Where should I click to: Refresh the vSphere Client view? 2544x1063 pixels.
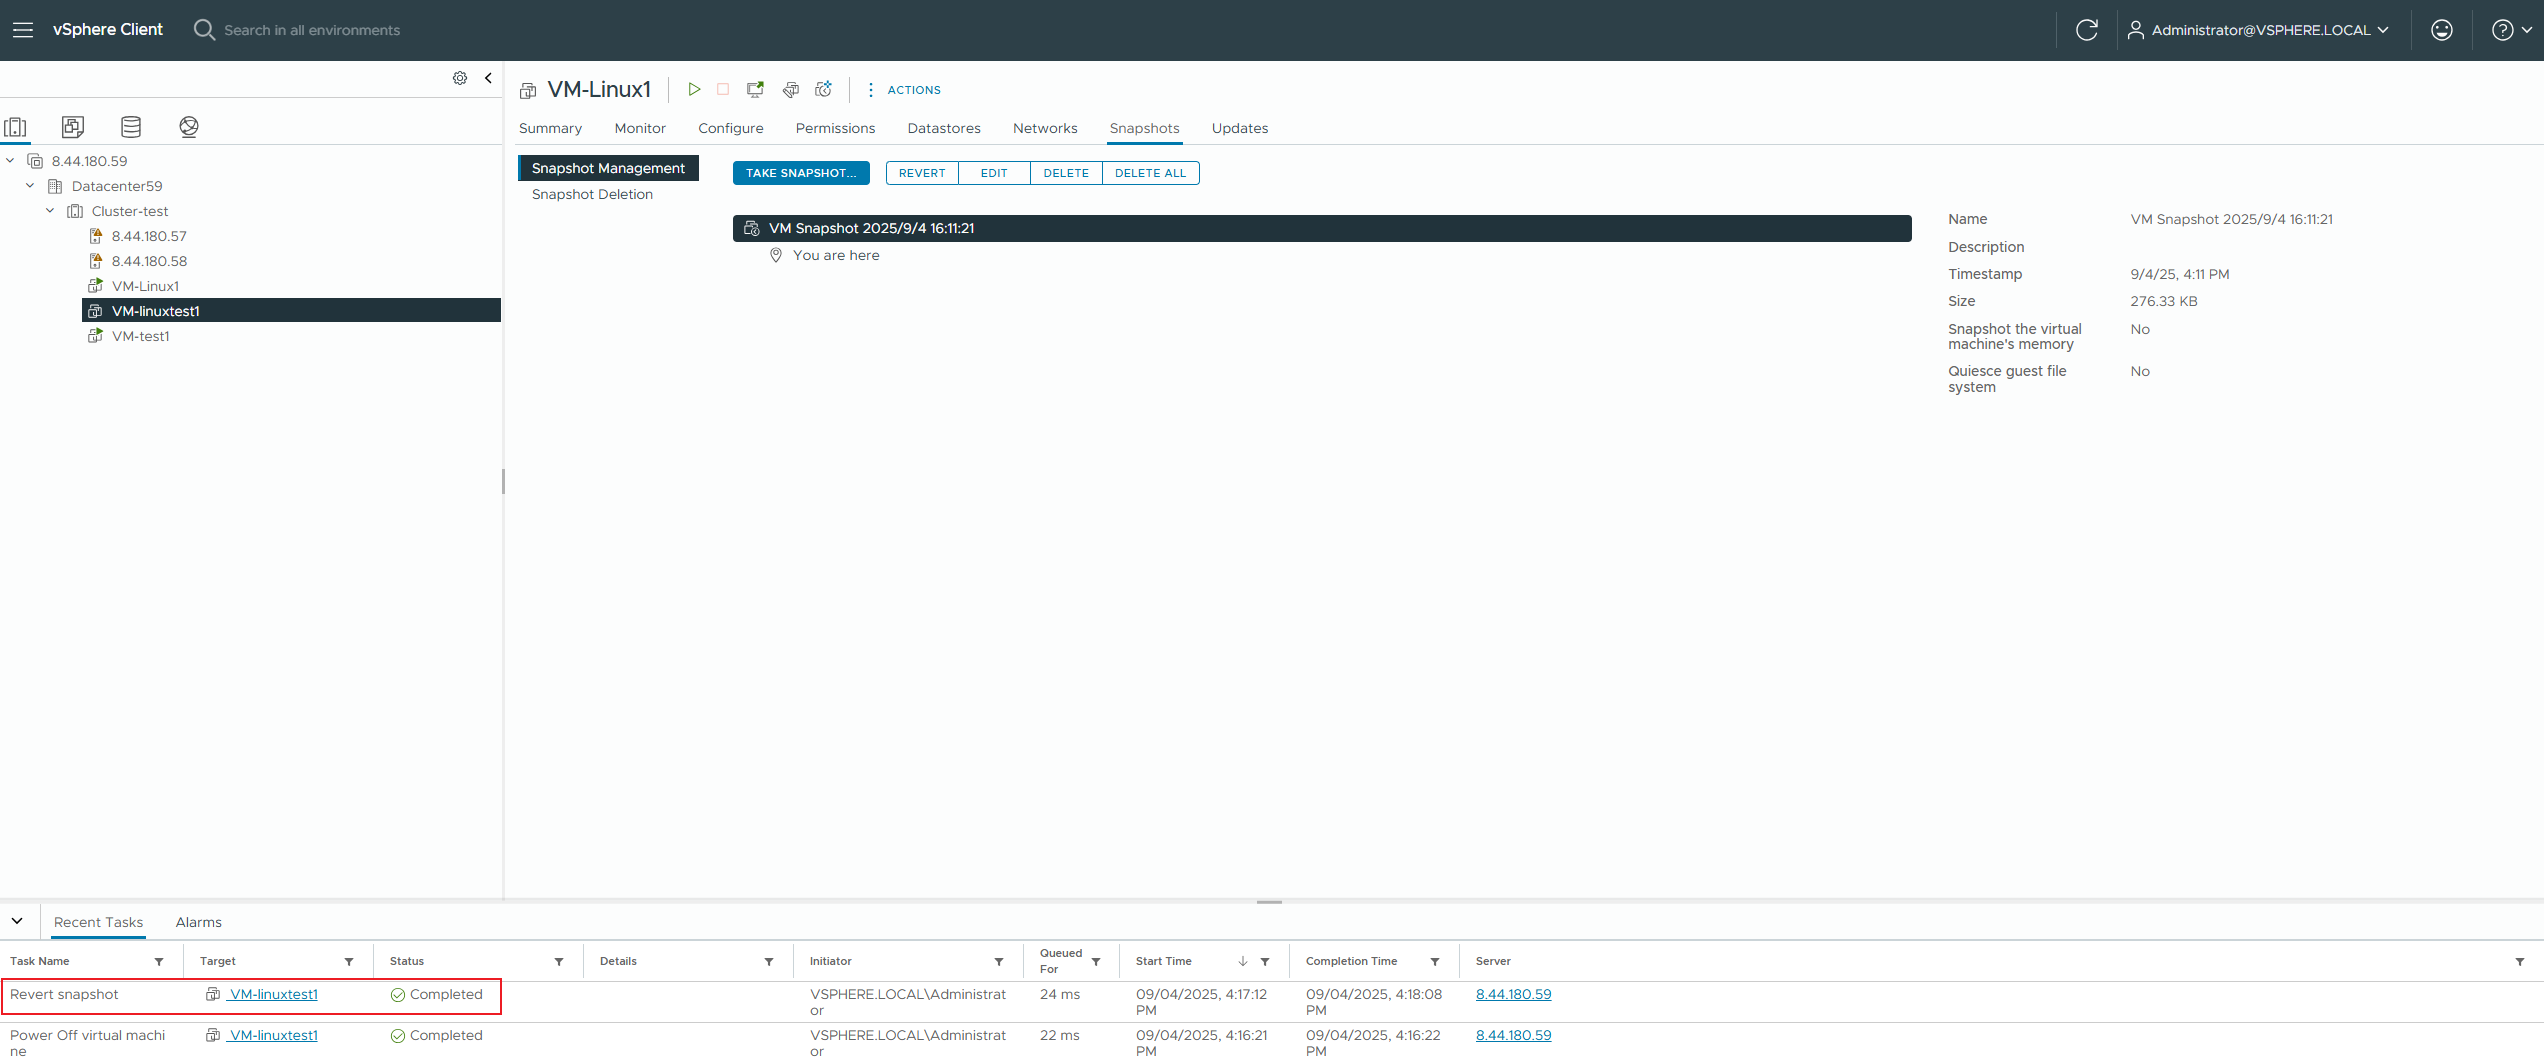click(x=2087, y=30)
